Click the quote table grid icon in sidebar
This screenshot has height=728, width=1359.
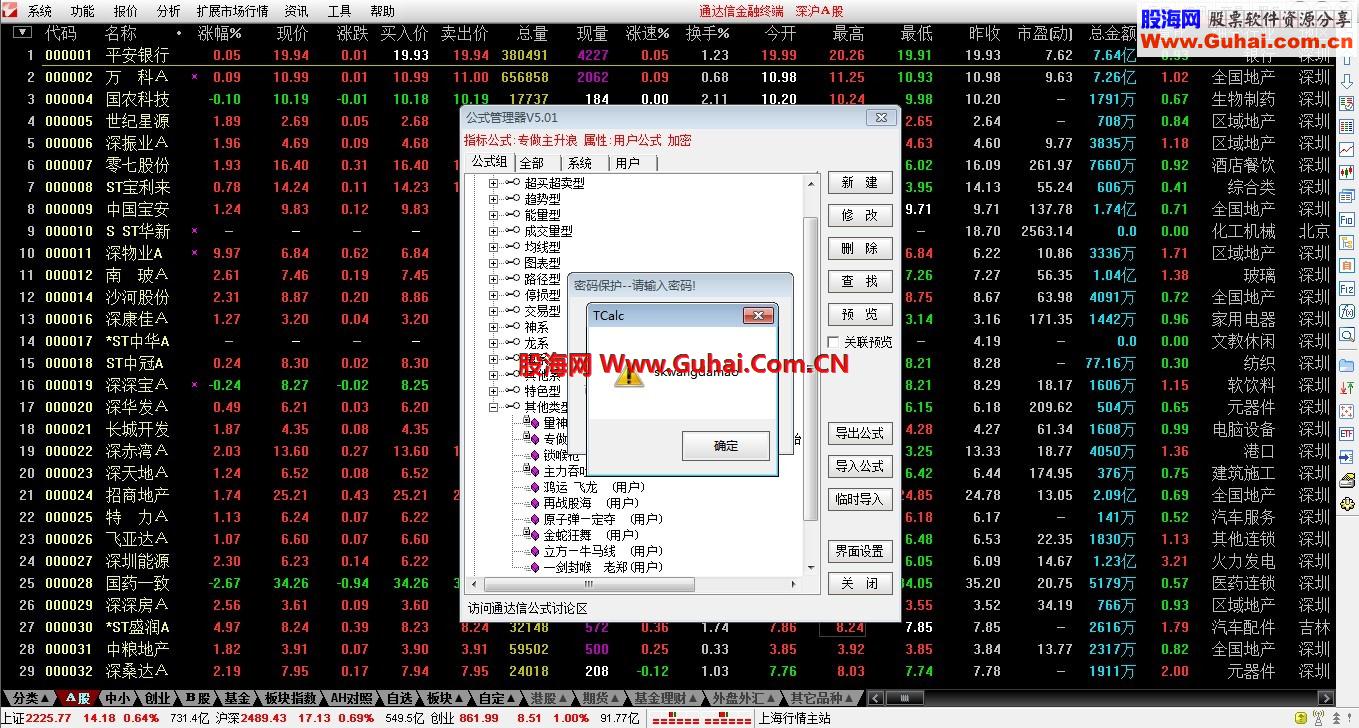click(x=1346, y=126)
